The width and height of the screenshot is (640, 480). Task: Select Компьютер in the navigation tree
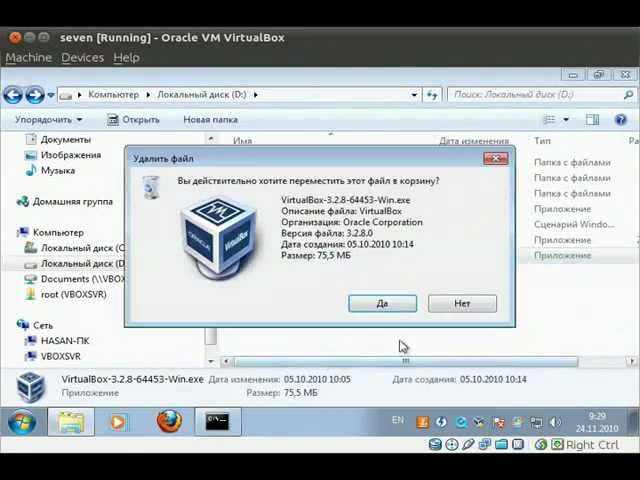(x=50, y=233)
